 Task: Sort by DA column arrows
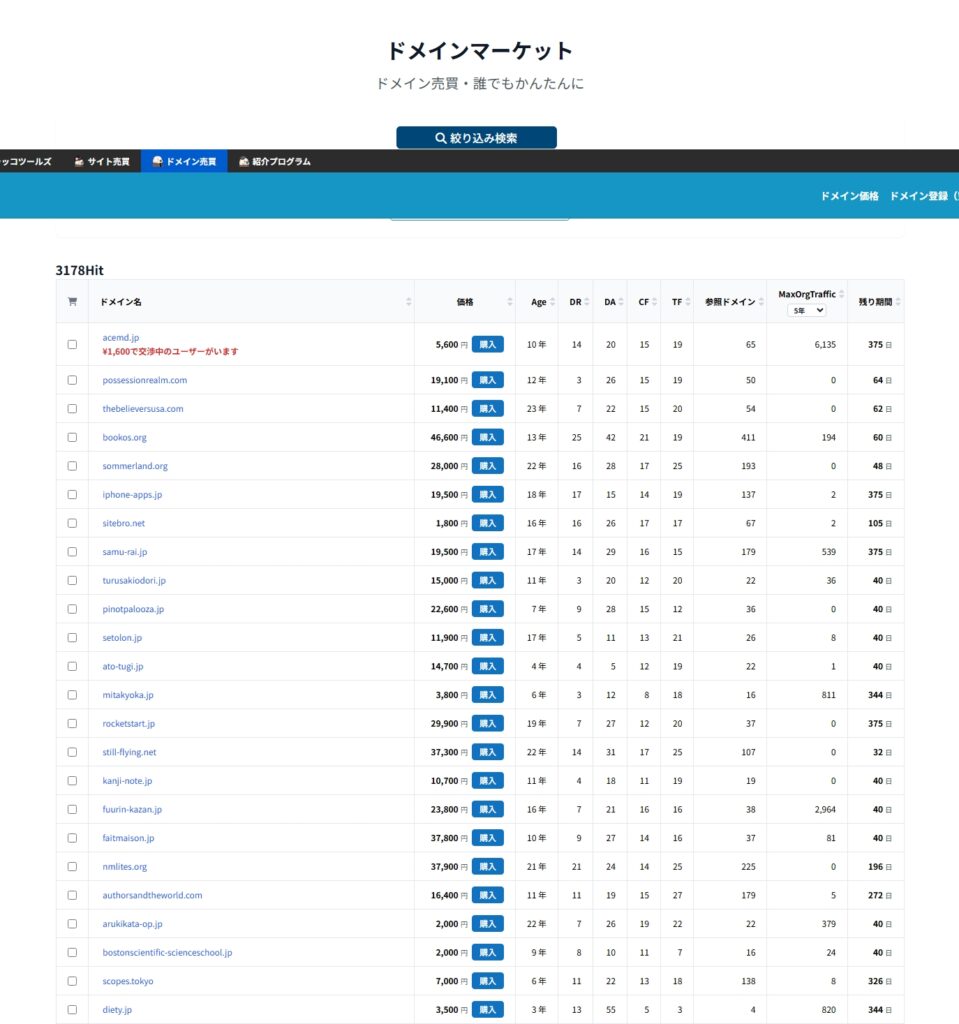(x=621, y=302)
